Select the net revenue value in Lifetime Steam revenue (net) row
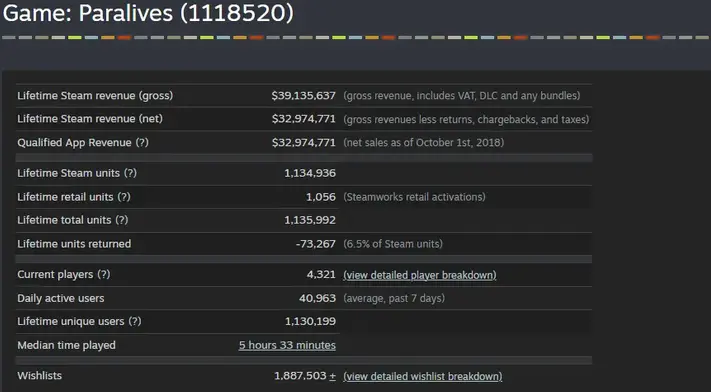The width and height of the screenshot is (711, 392). tap(303, 119)
